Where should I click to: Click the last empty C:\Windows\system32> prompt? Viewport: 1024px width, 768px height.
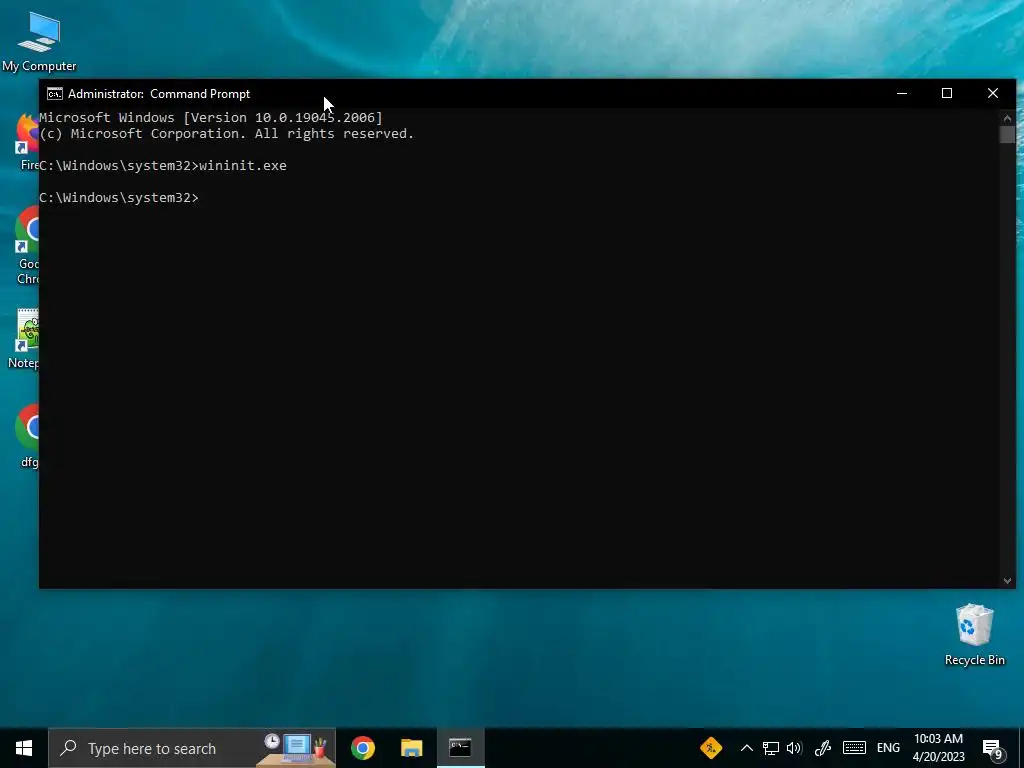(x=119, y=198)
